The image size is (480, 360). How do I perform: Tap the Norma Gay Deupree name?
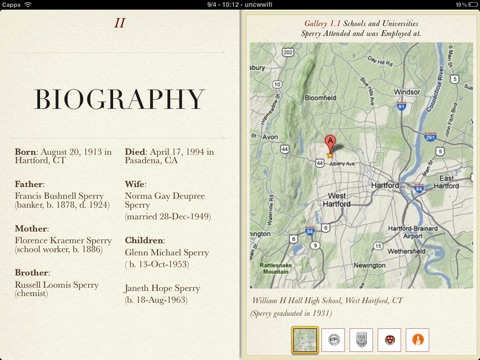pos(165,196)
